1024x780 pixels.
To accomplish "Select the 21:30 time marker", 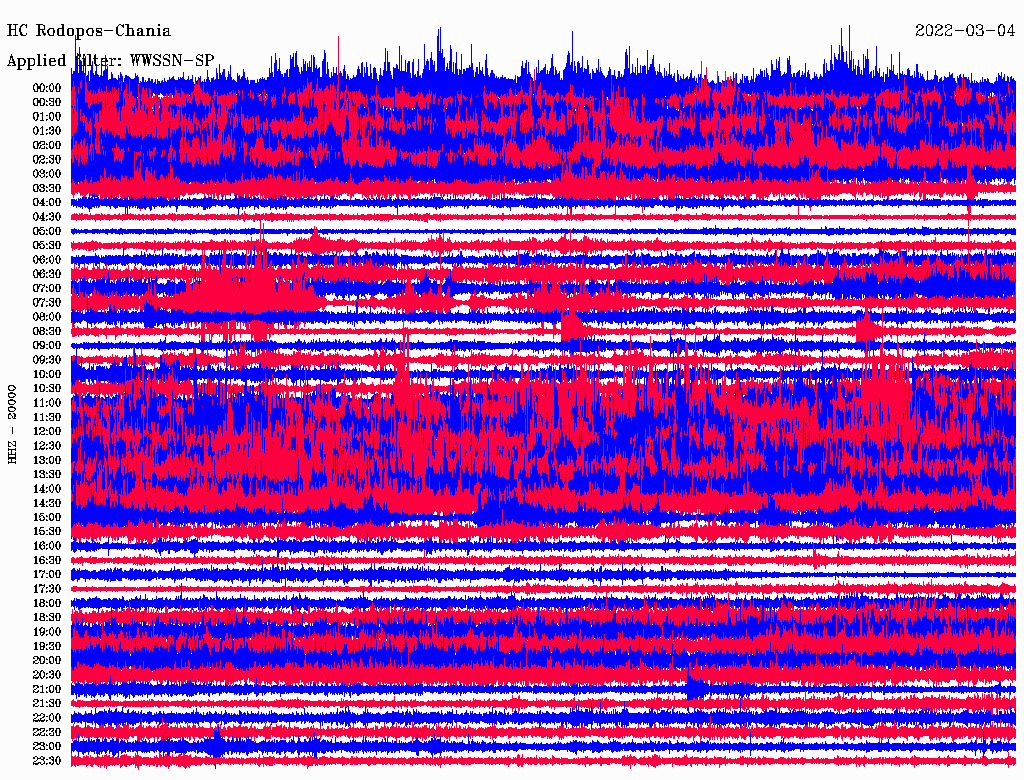I will [x=47, y=704].
